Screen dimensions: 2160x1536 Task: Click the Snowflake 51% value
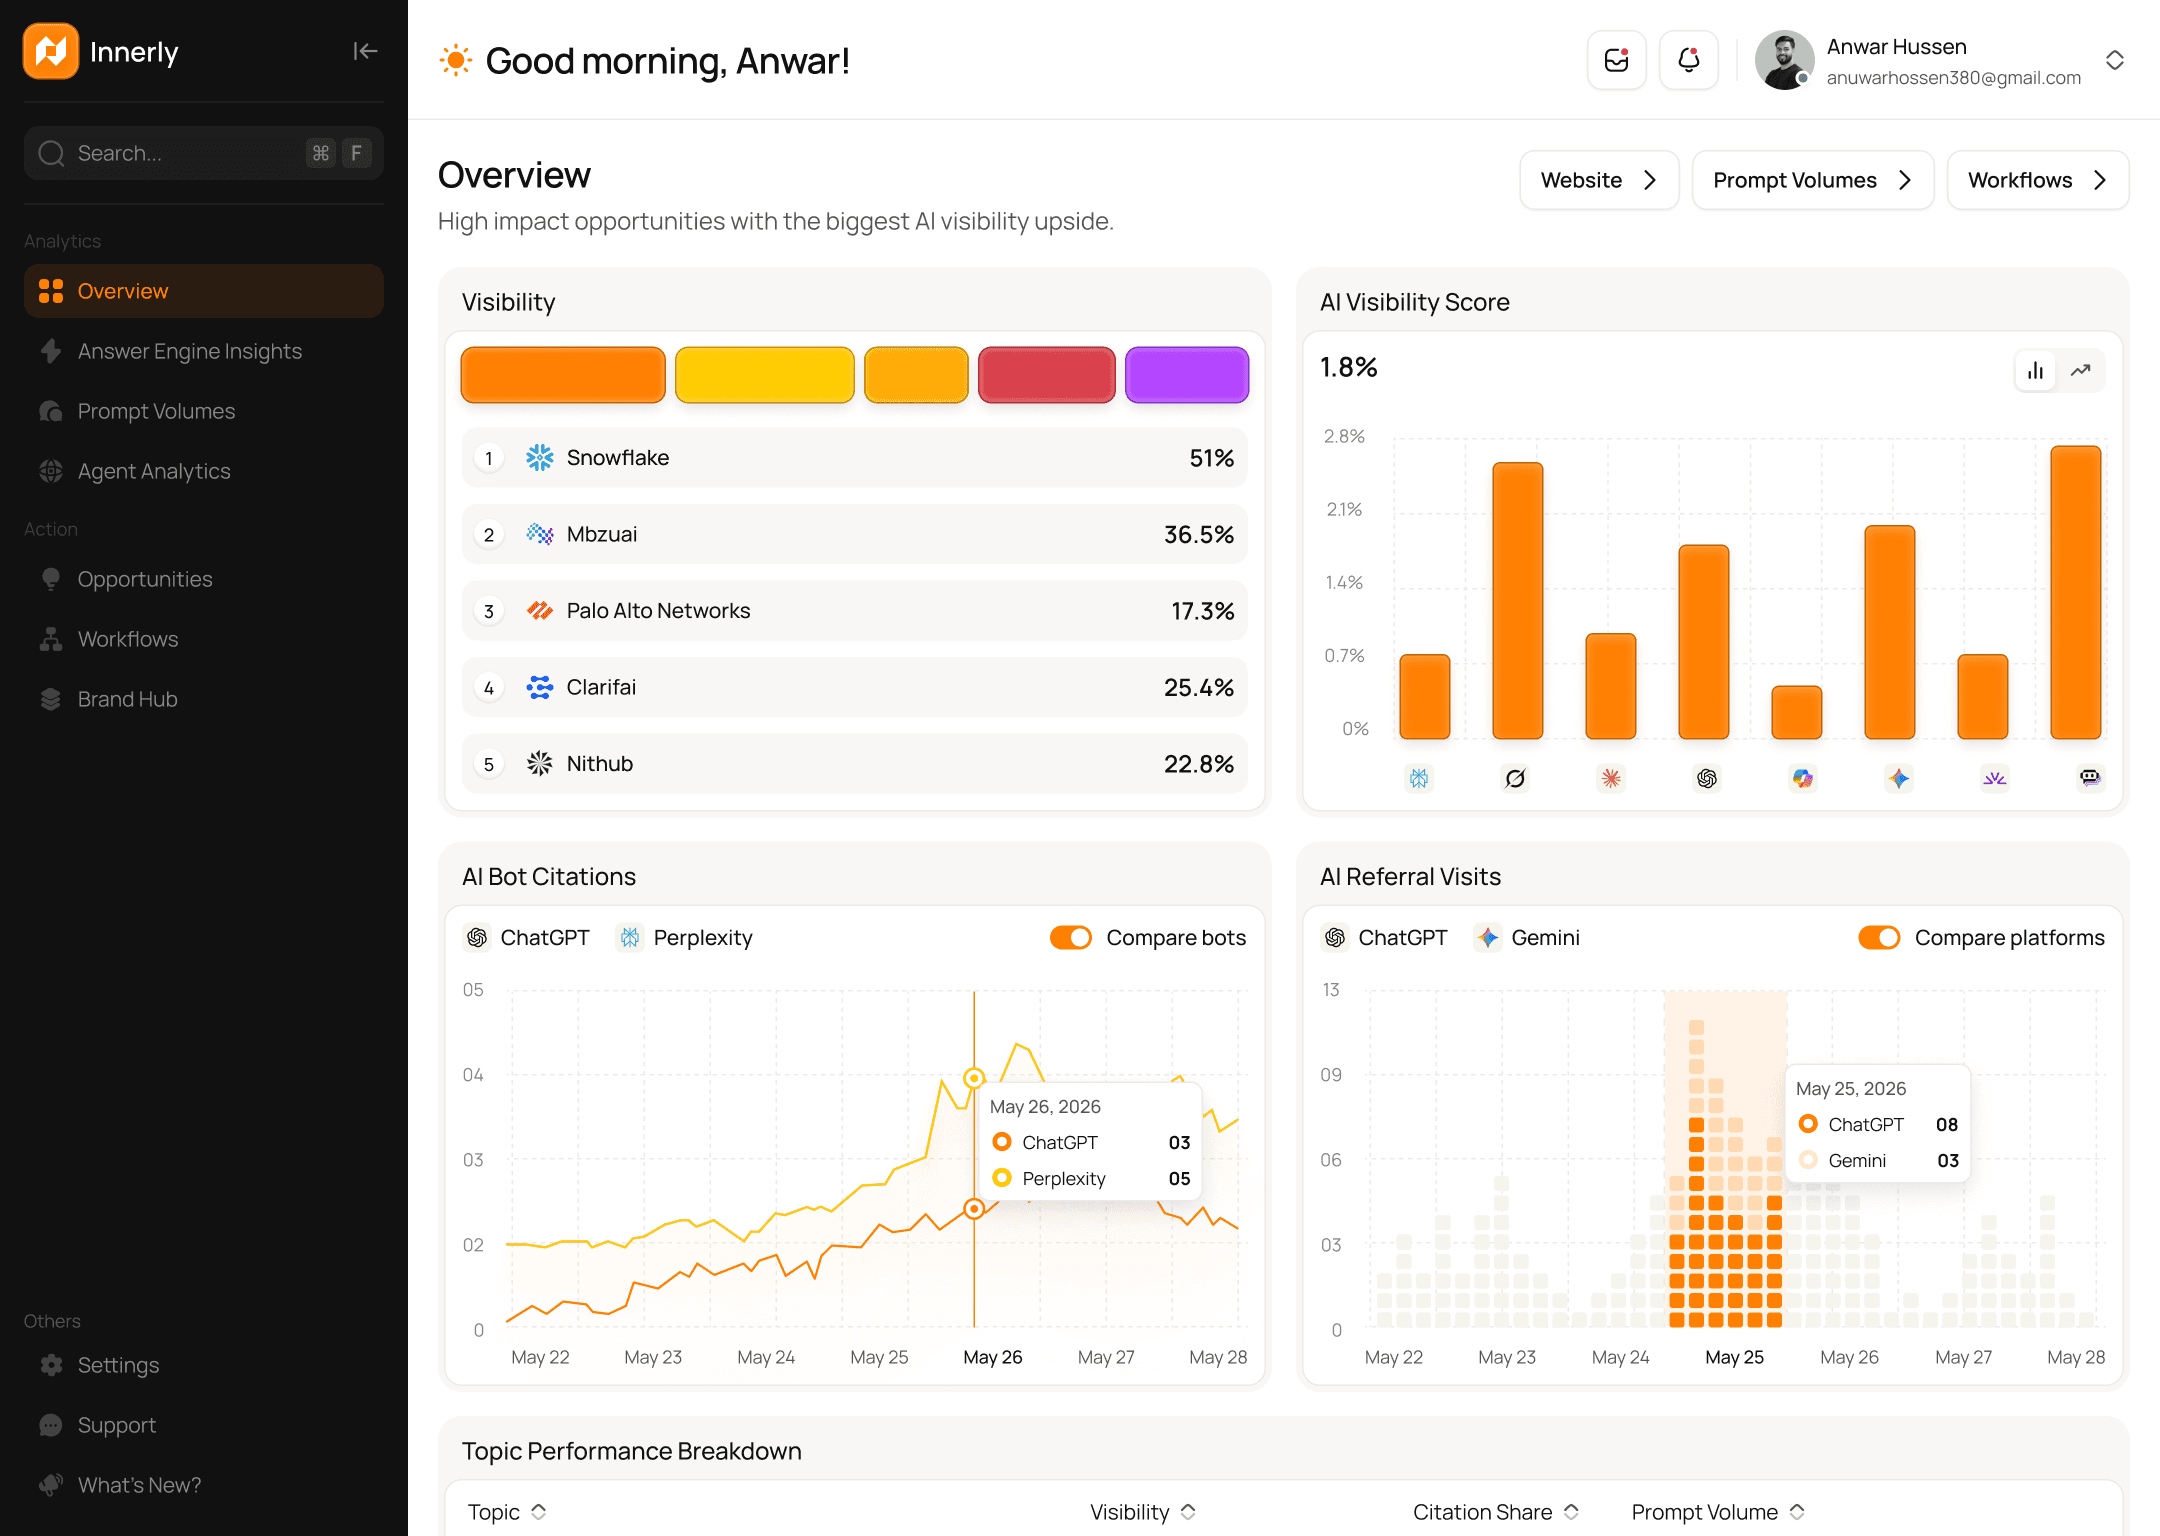(x=1211, y=458)
